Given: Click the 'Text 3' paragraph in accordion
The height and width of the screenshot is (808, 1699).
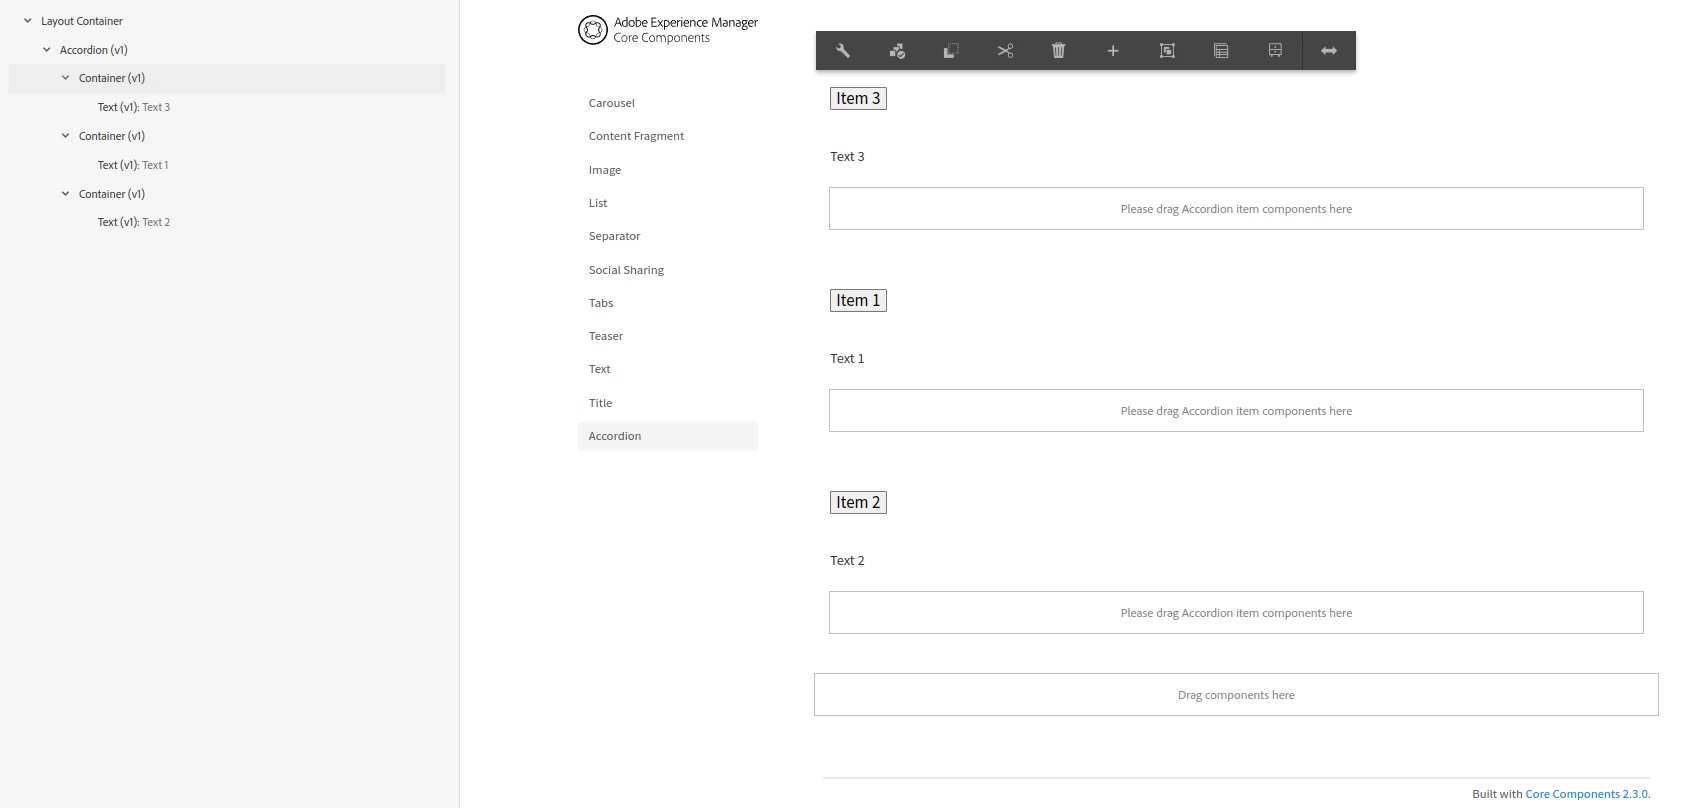Looking at the screenshot, I should click(x=847, y=157).
